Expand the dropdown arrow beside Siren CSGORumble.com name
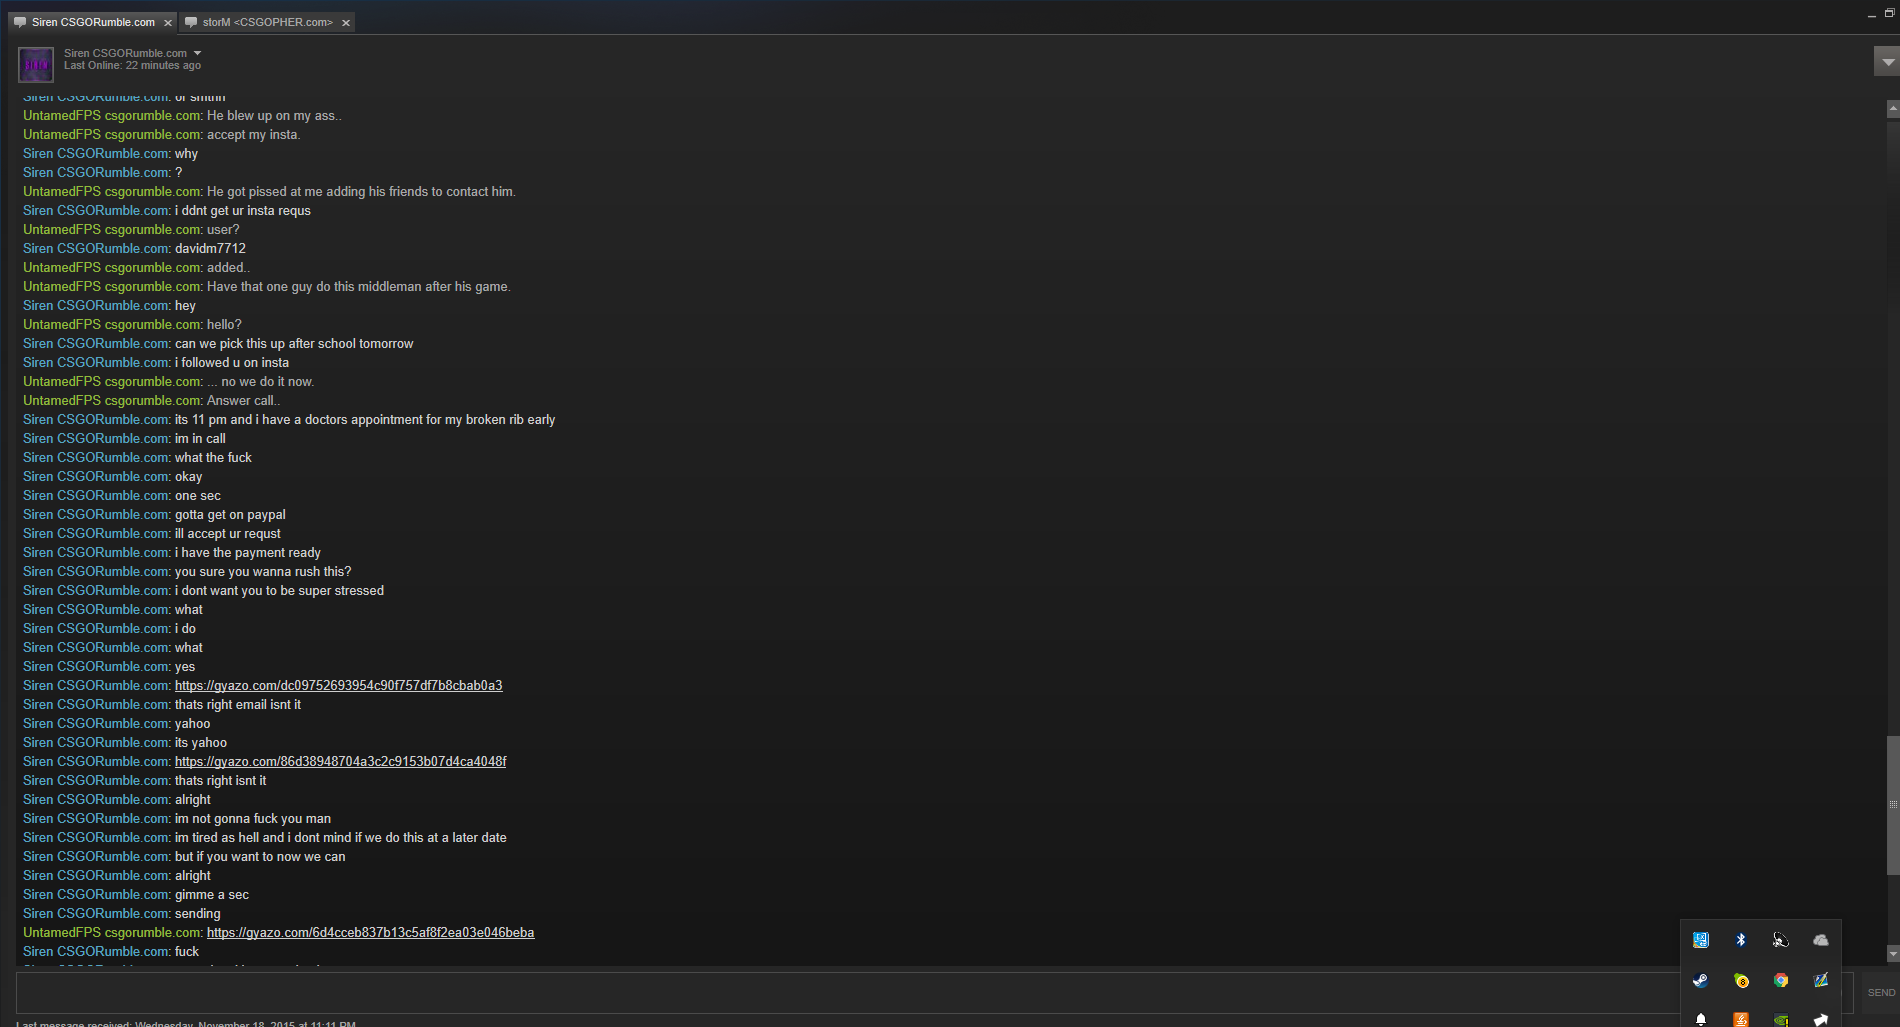 (197, 53)
